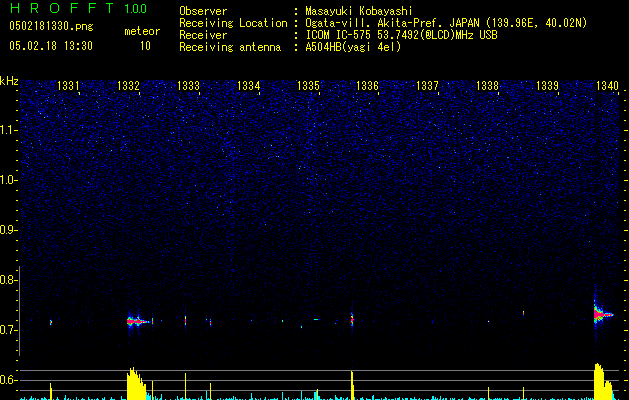Image resolution: width=629 pixels, height=400 pixels.
Task: Click the 1332 time marker
Action: tap(128, 86)
